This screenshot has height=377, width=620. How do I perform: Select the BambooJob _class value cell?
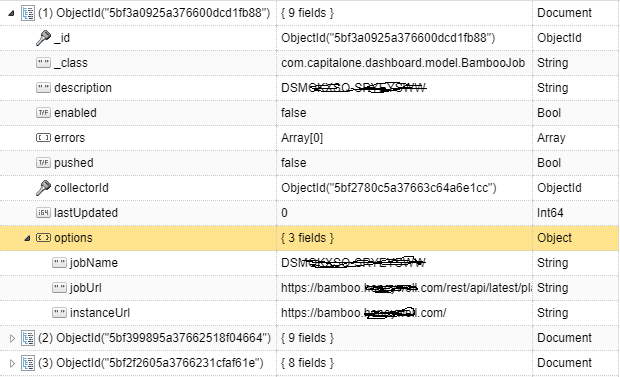(x=405, y=63)
